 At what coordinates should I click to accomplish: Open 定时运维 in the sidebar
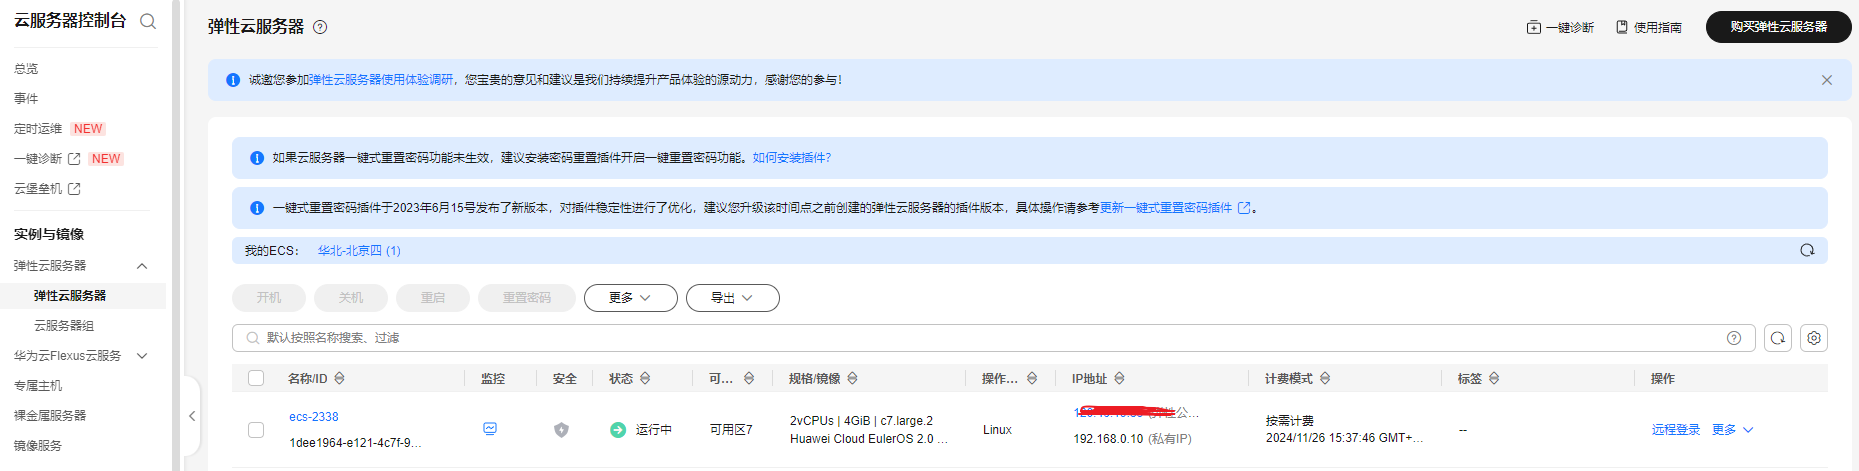(38, 129)
